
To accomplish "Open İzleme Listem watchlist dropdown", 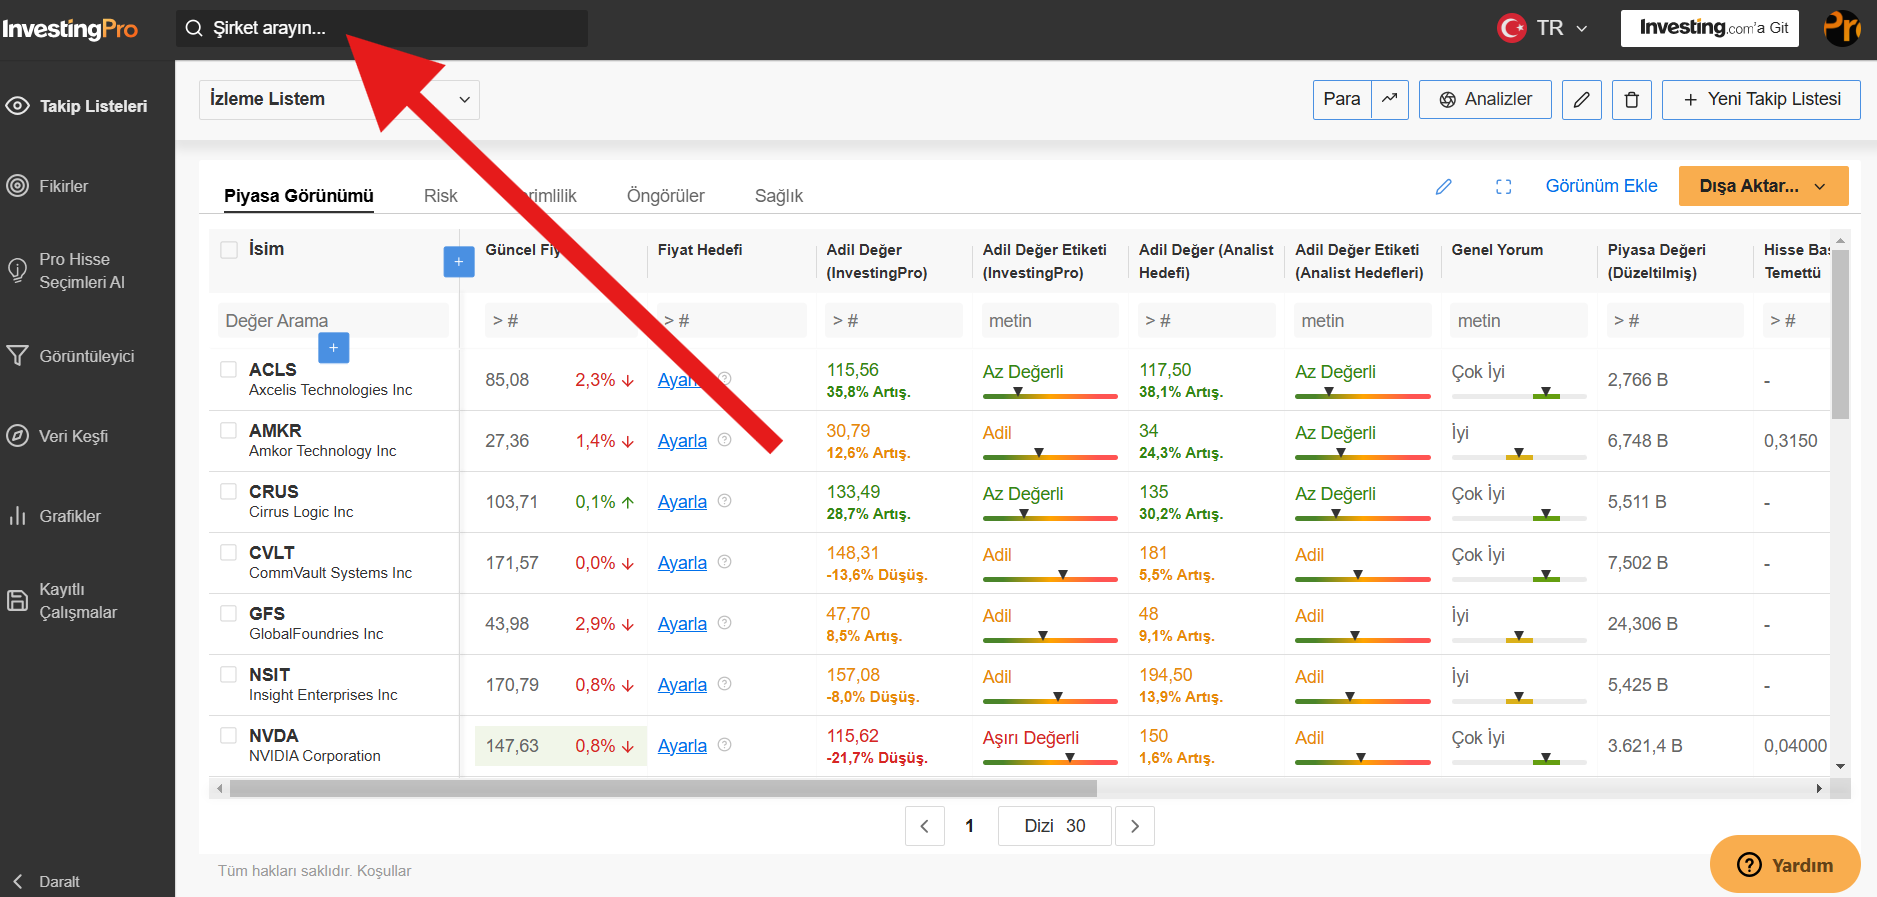I will tap(339, 100).
